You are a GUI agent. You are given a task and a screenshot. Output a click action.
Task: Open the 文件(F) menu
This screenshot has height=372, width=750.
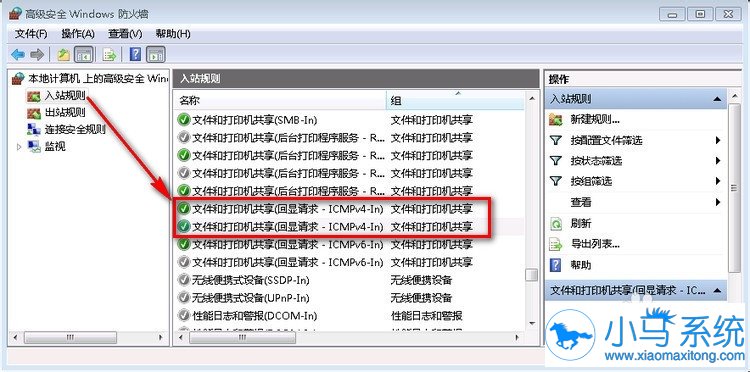(x=31, y=34)
